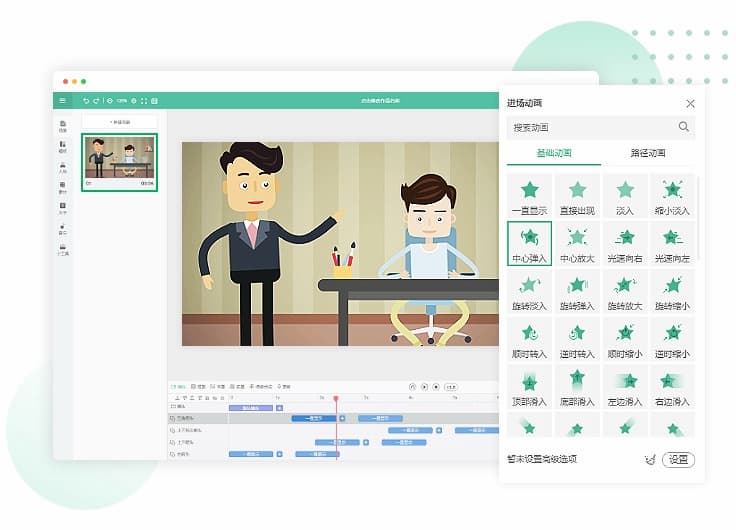The image size is (736, 530).
Task: Select the scene thumbnail in the slide panel
Action: (x=119, y=160)
